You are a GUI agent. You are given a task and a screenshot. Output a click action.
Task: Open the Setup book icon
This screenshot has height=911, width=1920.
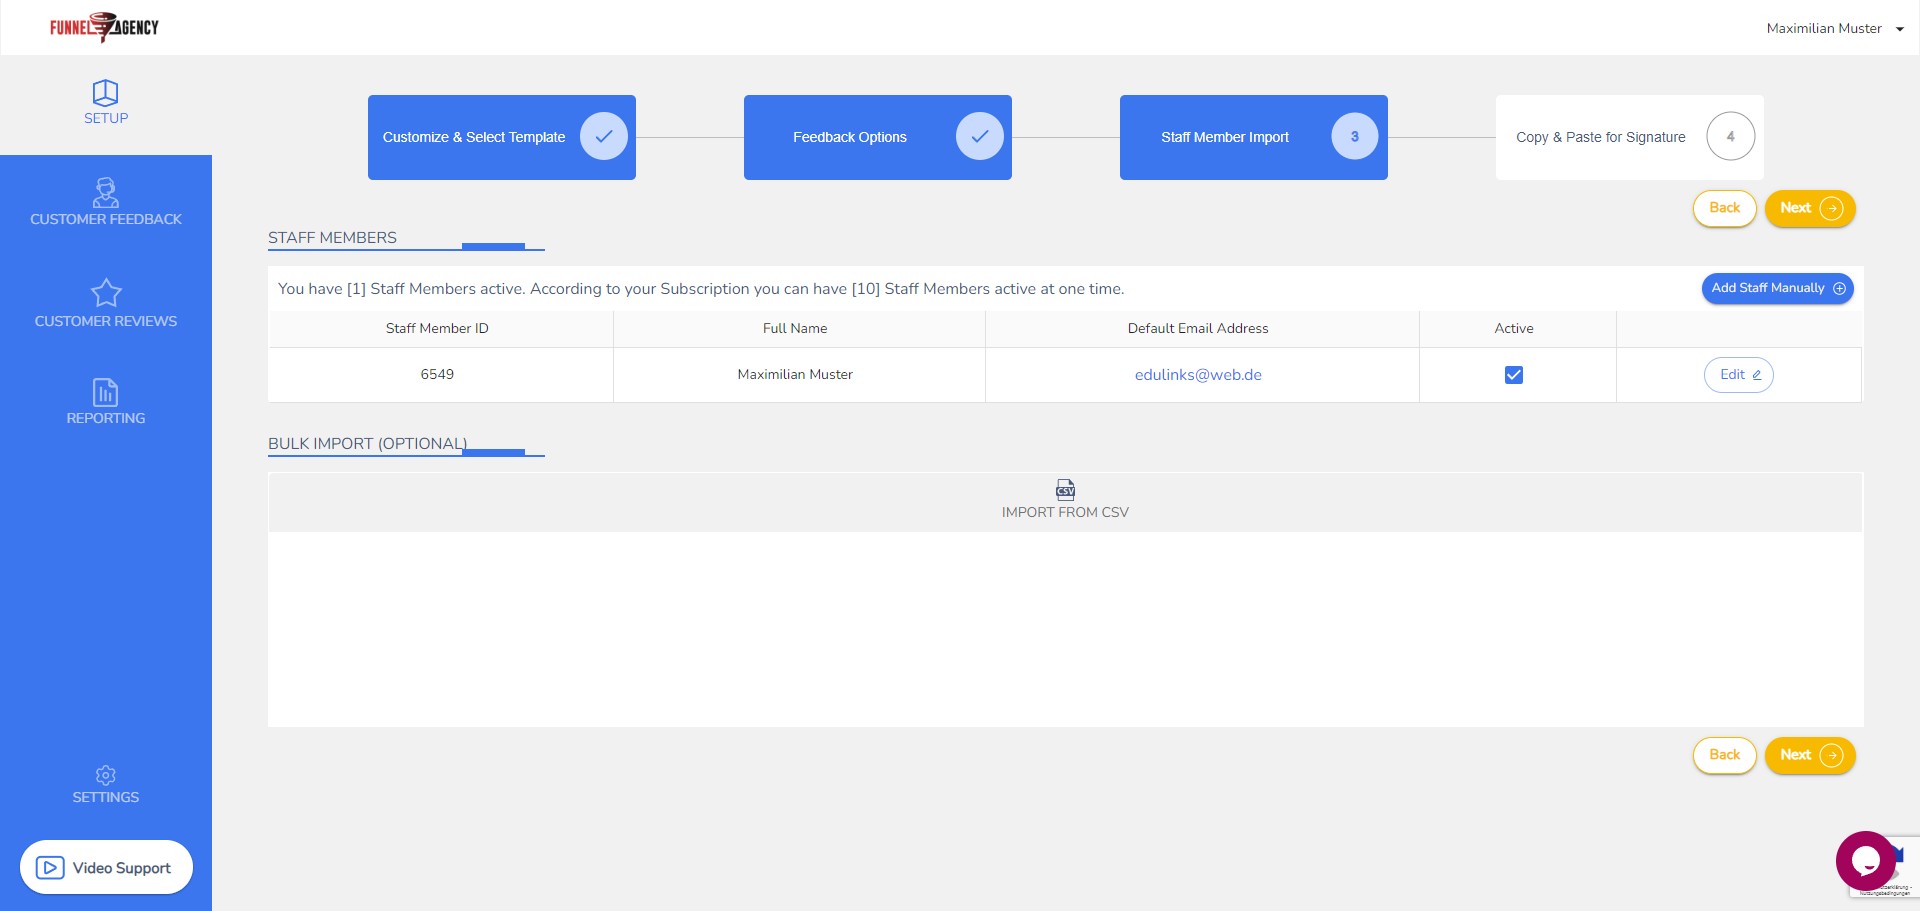105,93
